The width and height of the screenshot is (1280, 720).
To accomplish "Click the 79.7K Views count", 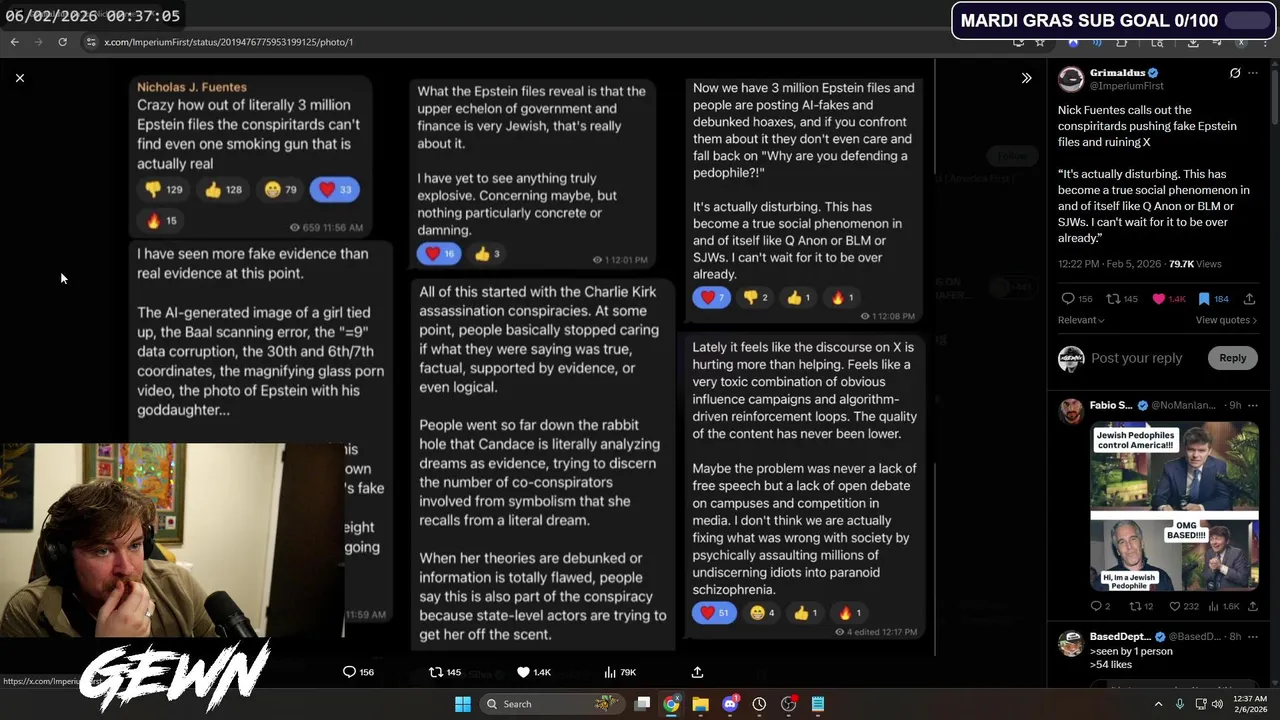I will [1195, 264].
